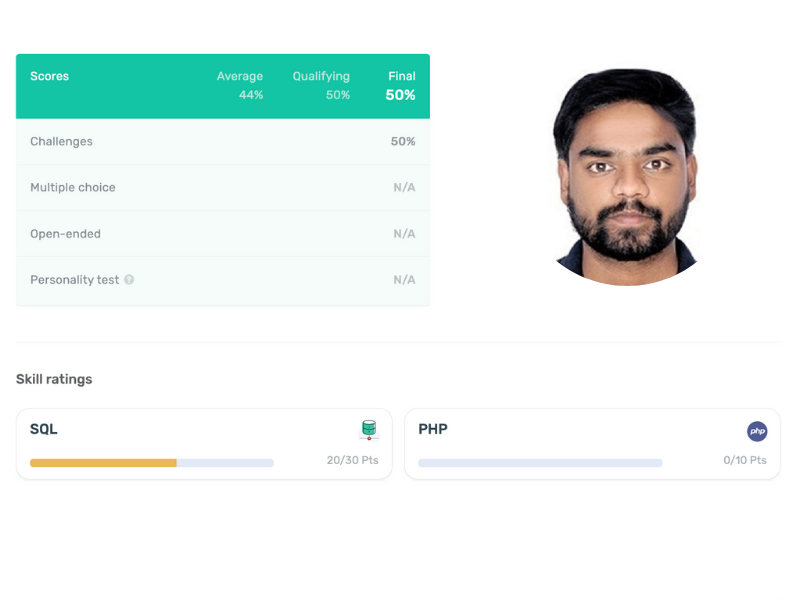Select the Challenges score row

223,141
